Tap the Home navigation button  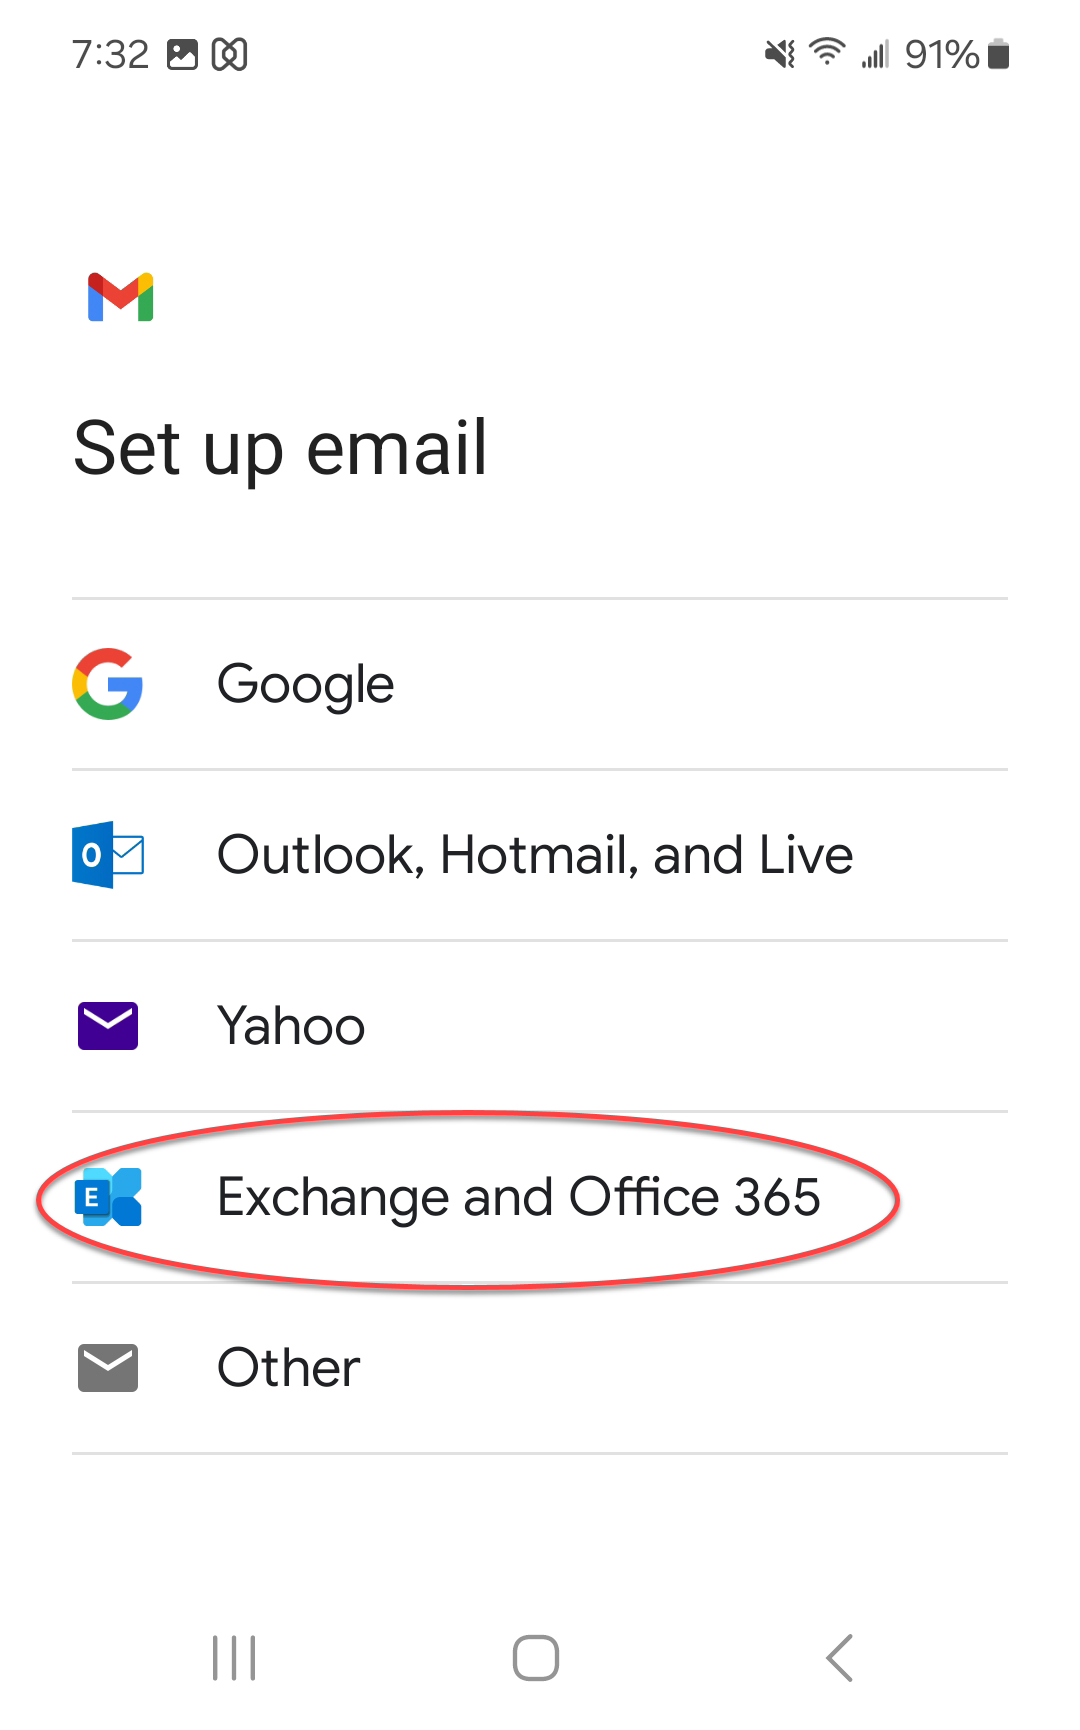[536, 1658]
